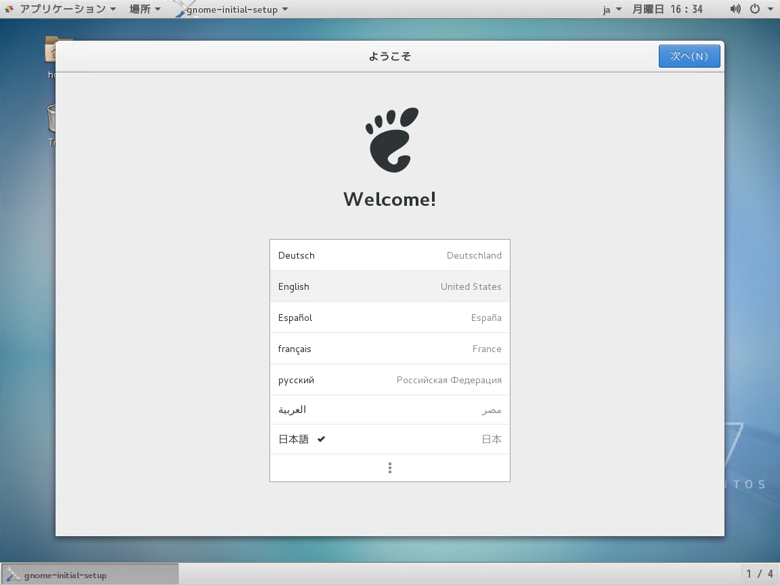The width and height of the screenshot is (780, 585).
Task: Expand system menu arrow beside power icon
Action: point(770,9)
